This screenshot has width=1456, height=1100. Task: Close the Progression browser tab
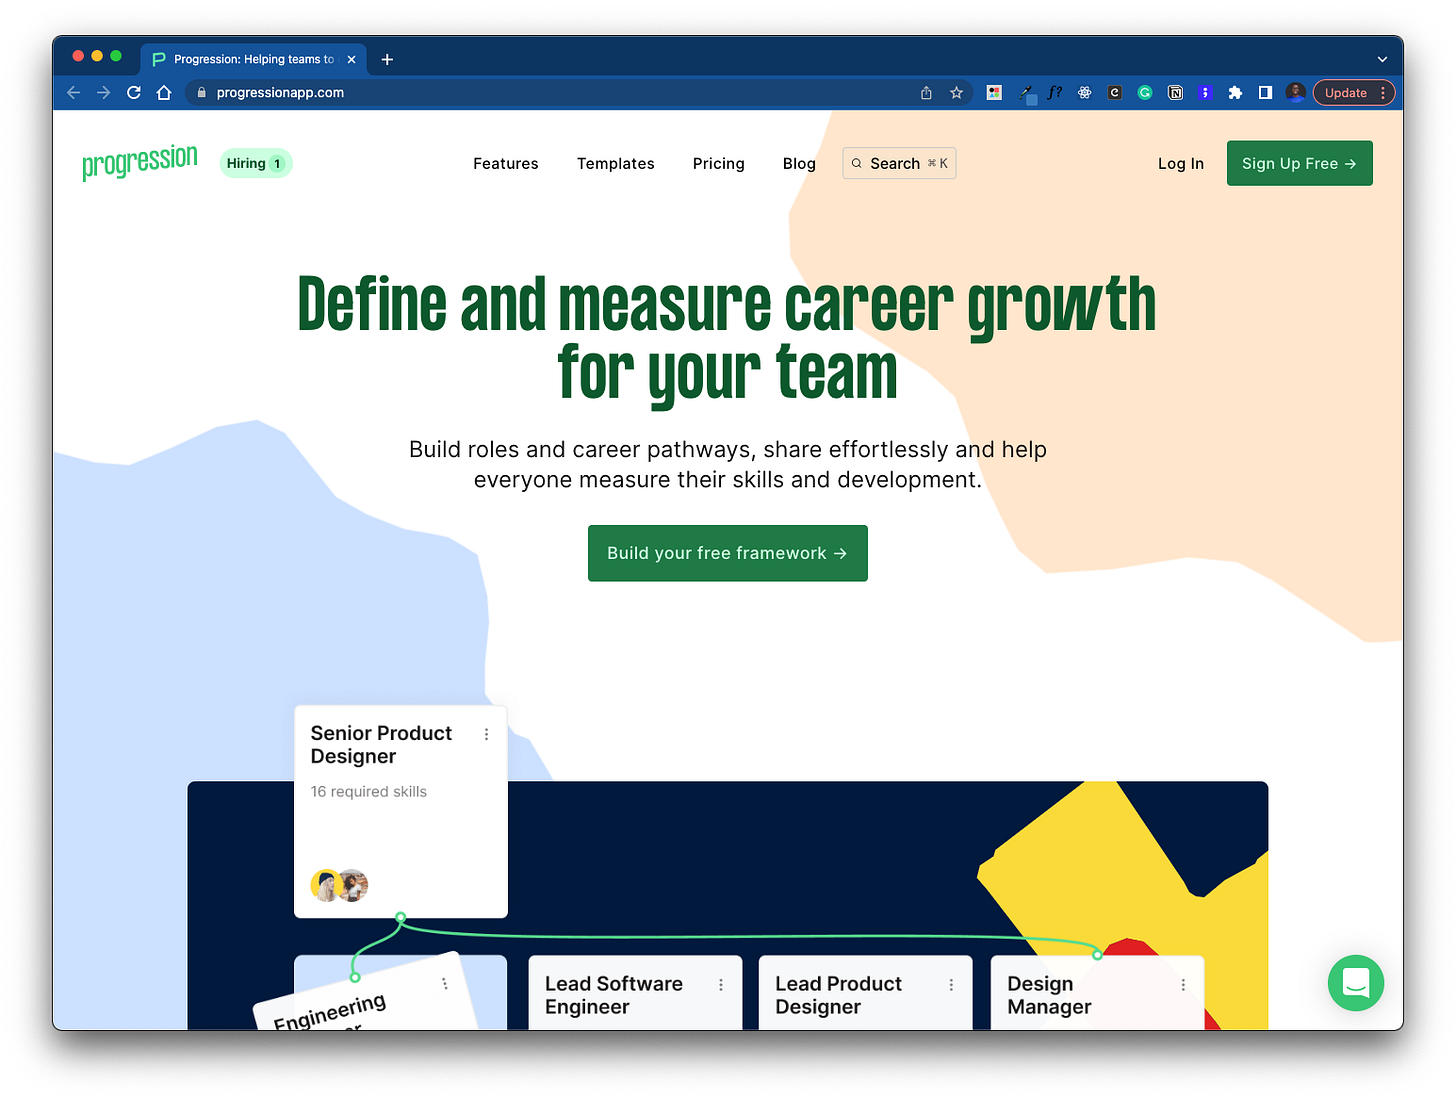pos(351,59)
